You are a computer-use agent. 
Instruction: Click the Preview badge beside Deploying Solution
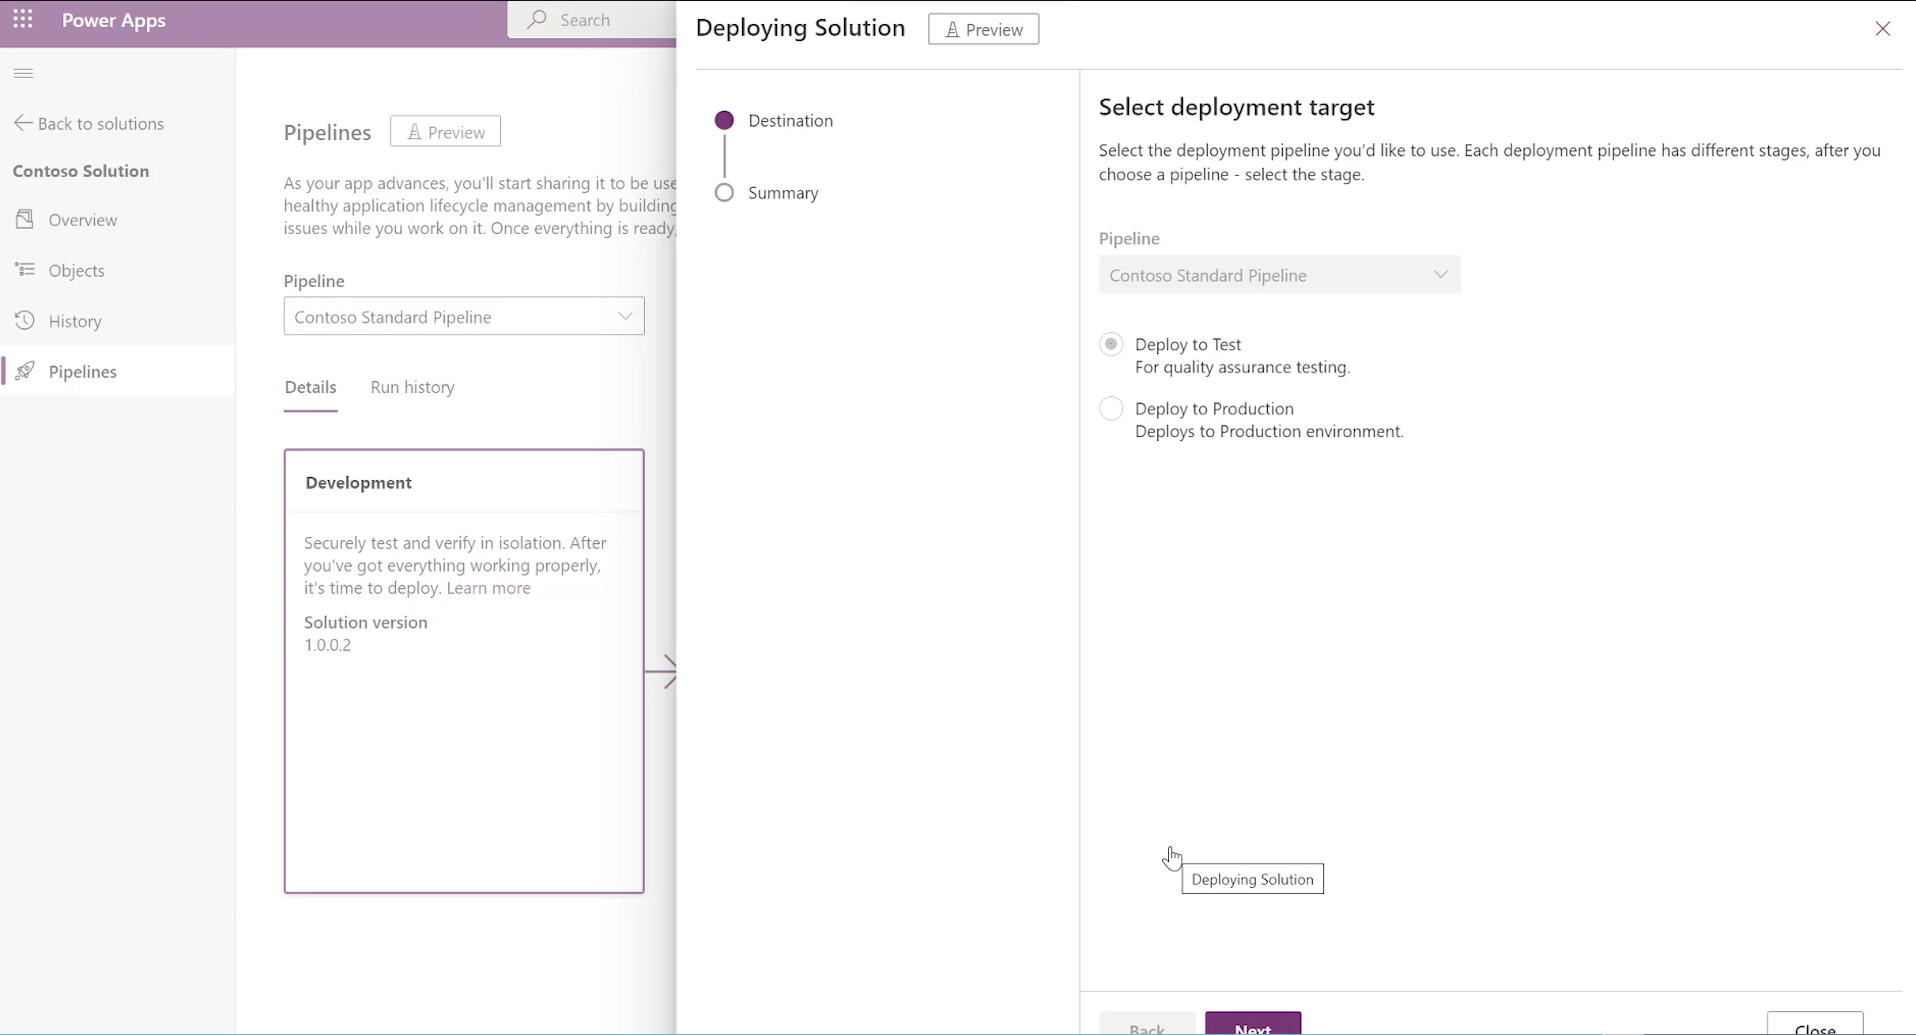[x=983, y=29]
